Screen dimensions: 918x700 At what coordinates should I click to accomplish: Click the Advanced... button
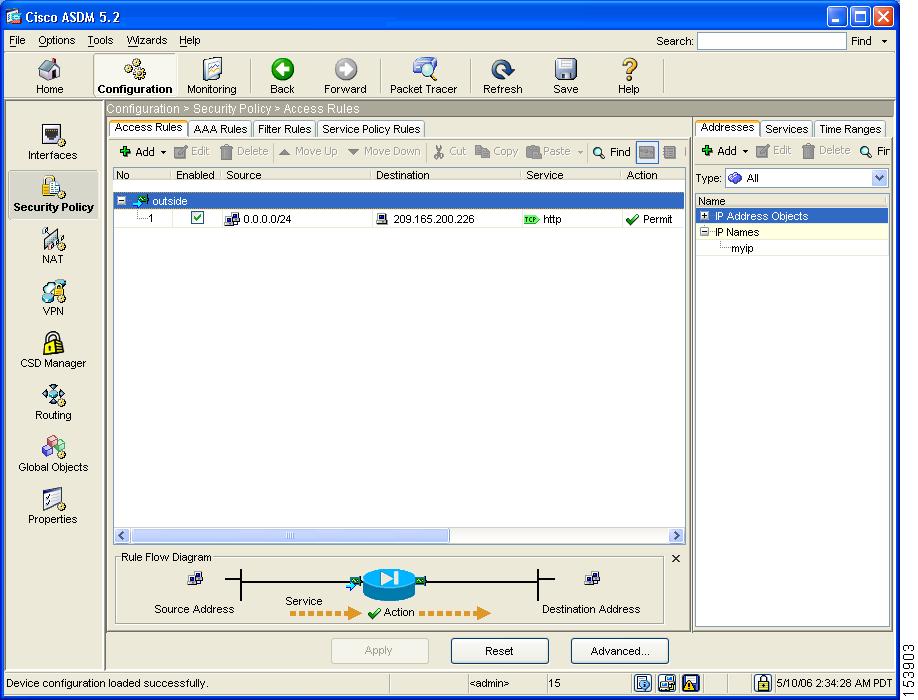pos(619,650)
